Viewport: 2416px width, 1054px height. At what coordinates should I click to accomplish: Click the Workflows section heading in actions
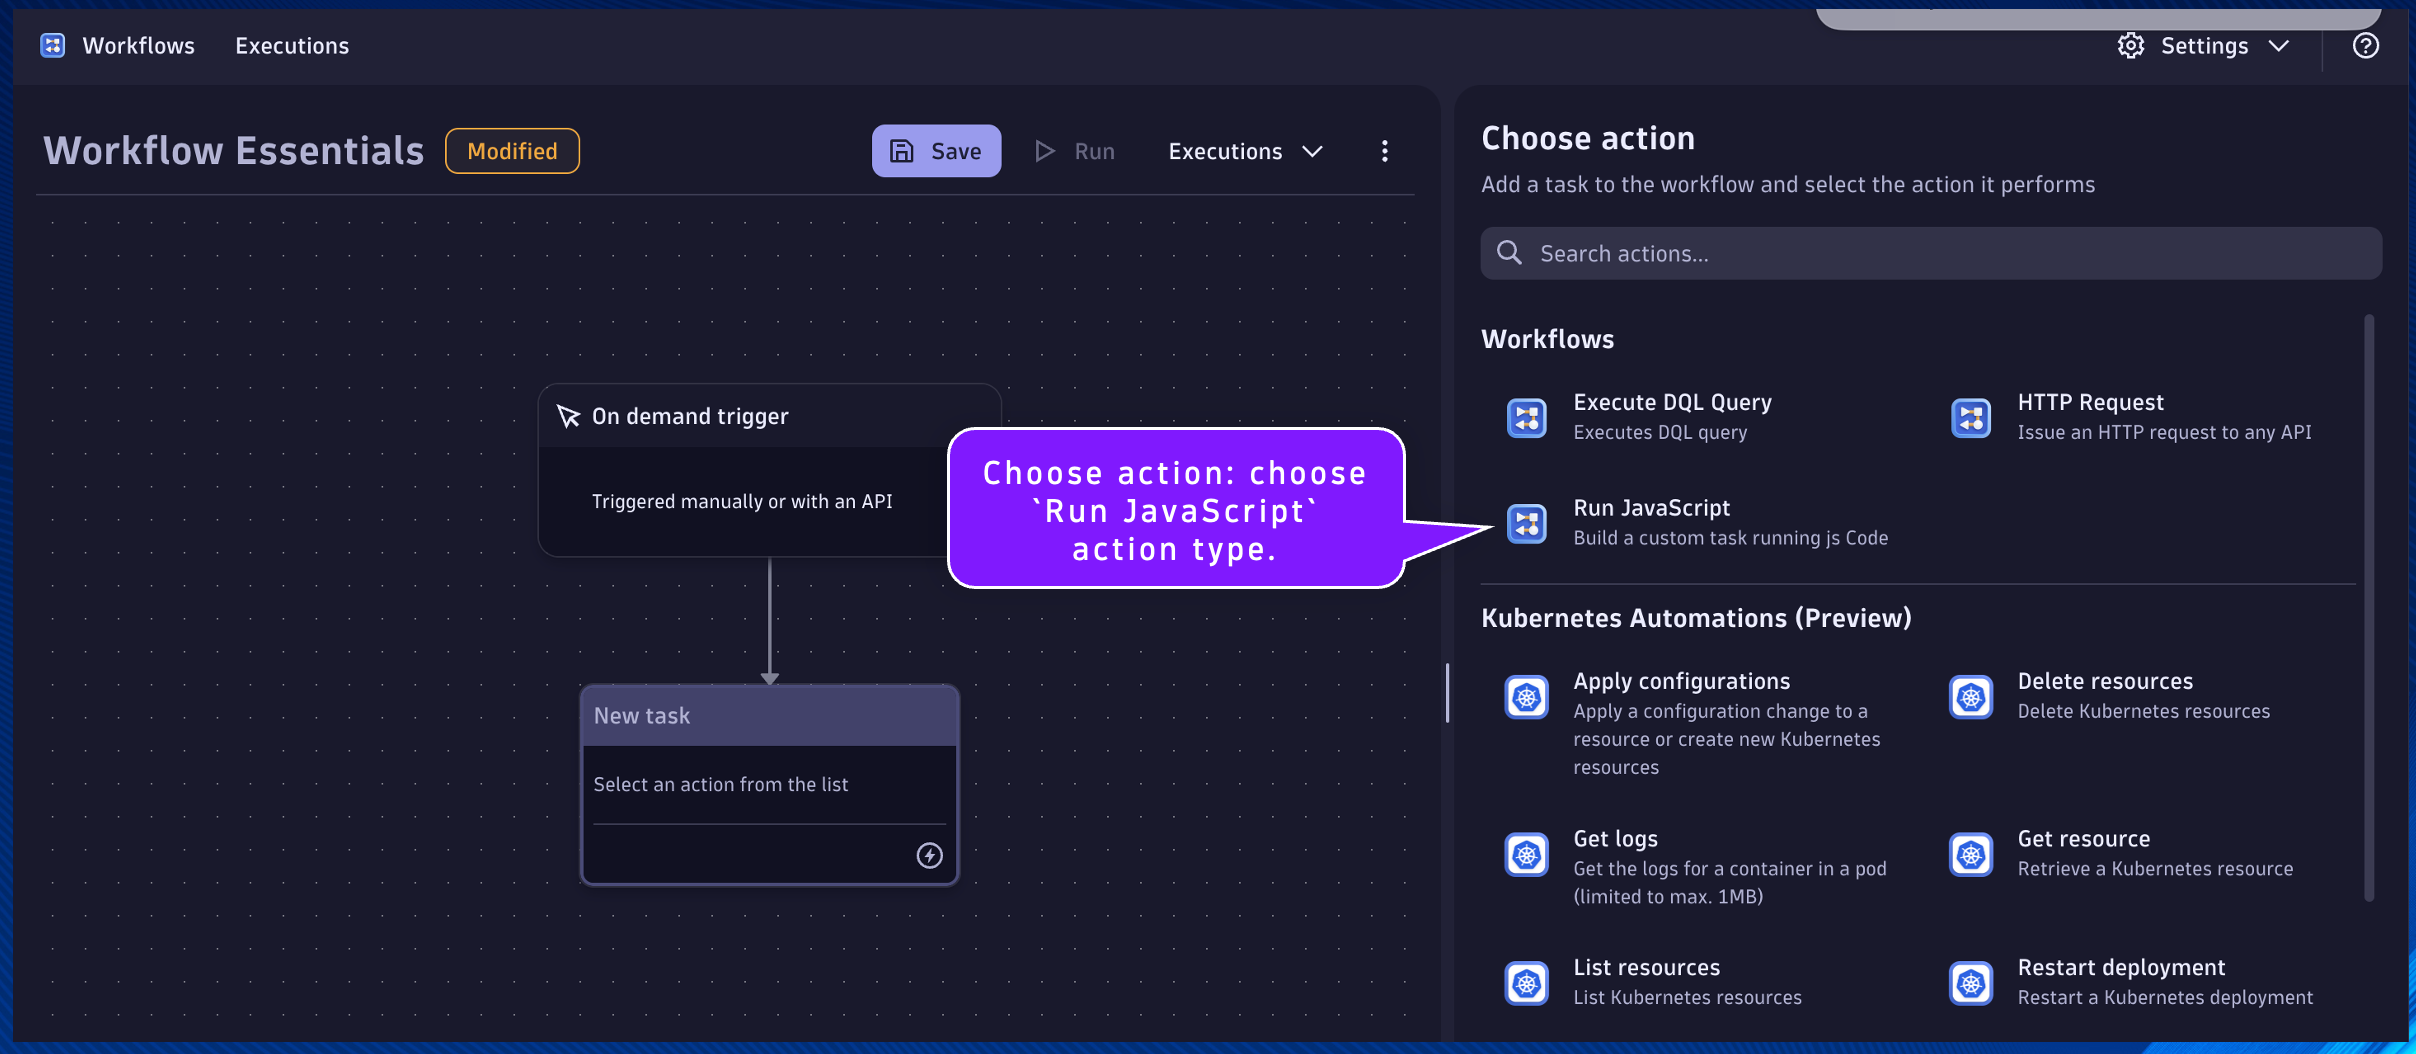coord(1547,339)
